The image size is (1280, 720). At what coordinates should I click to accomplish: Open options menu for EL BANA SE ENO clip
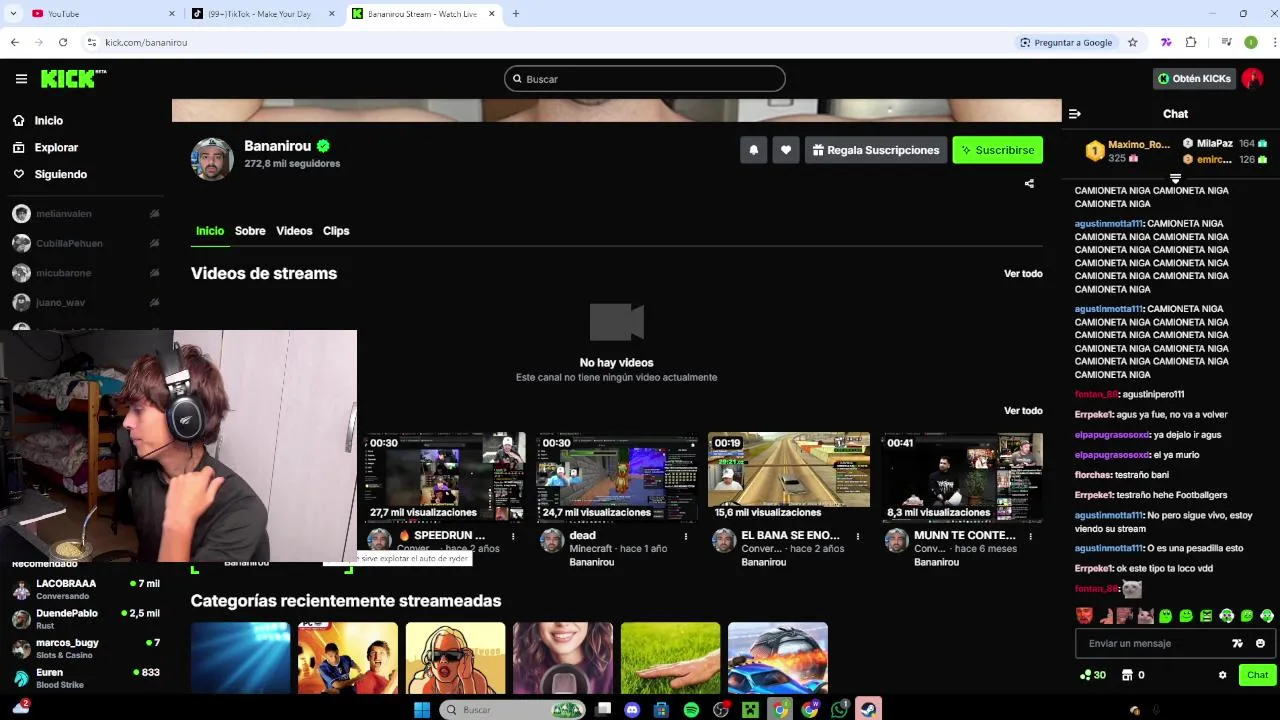pyautogui.click(x=857, y=536)
